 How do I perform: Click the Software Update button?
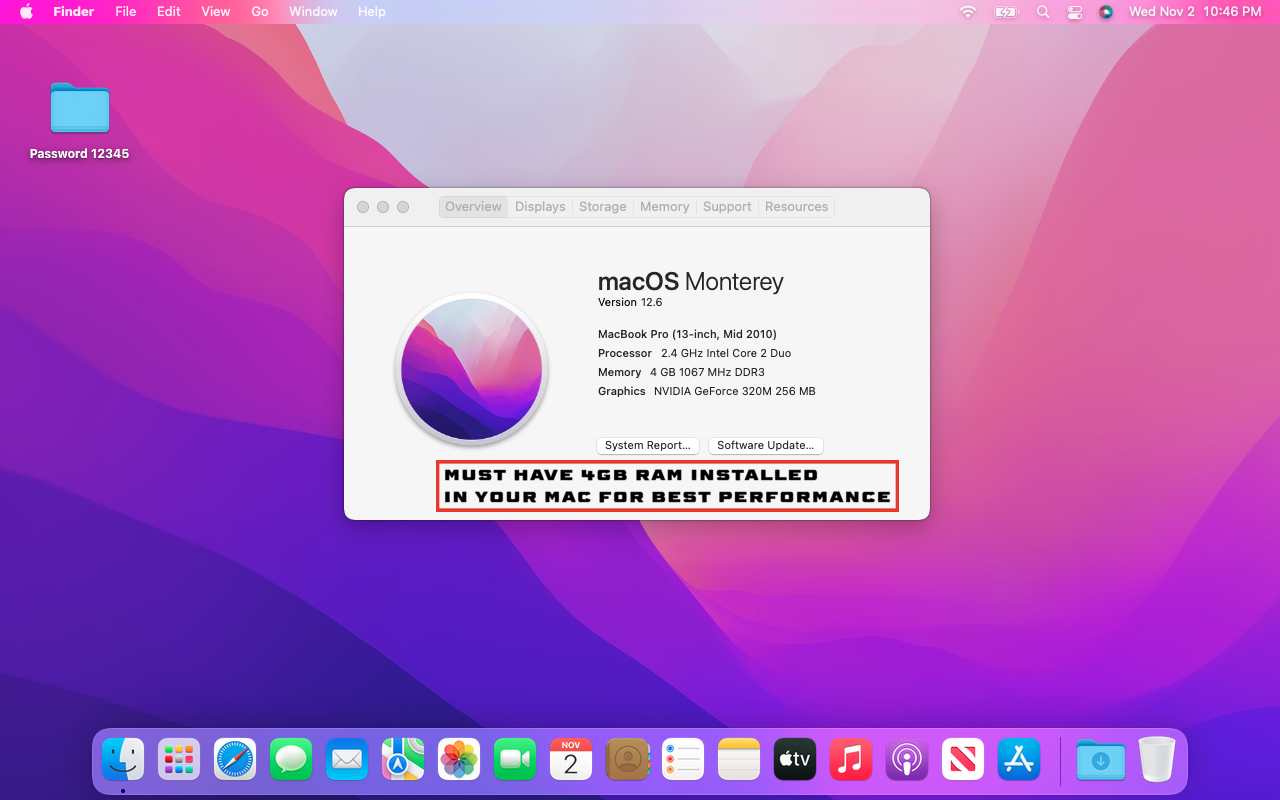point(765,446)
